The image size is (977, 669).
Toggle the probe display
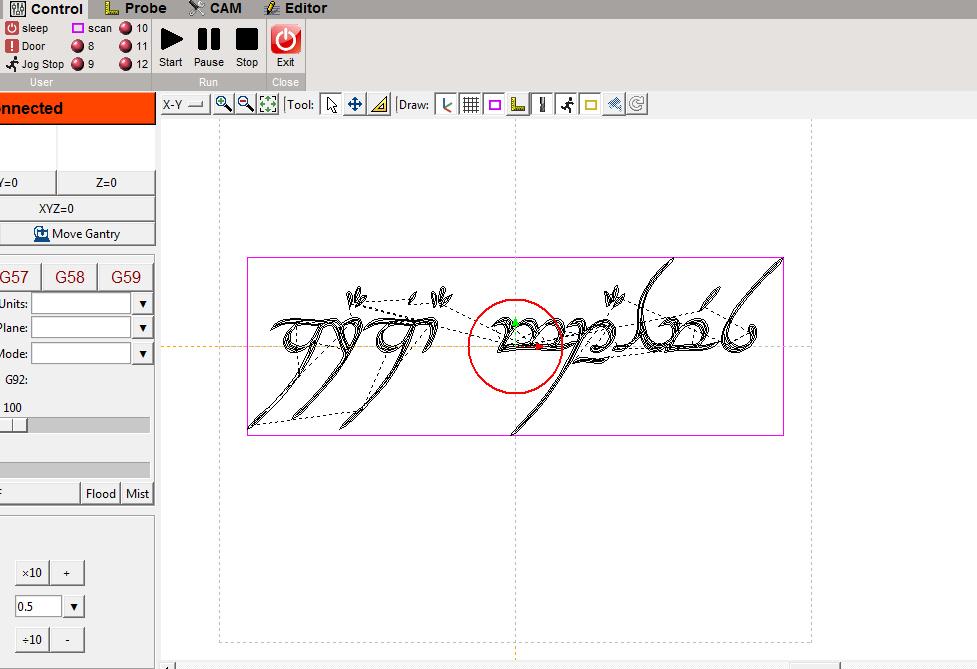(x=518, y=105)
